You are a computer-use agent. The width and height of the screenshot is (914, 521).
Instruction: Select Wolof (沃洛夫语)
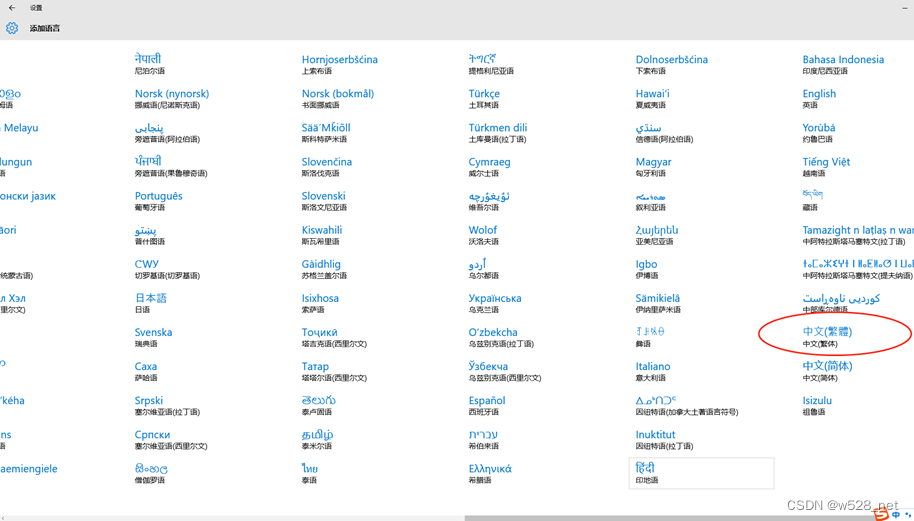pos(483,235)
